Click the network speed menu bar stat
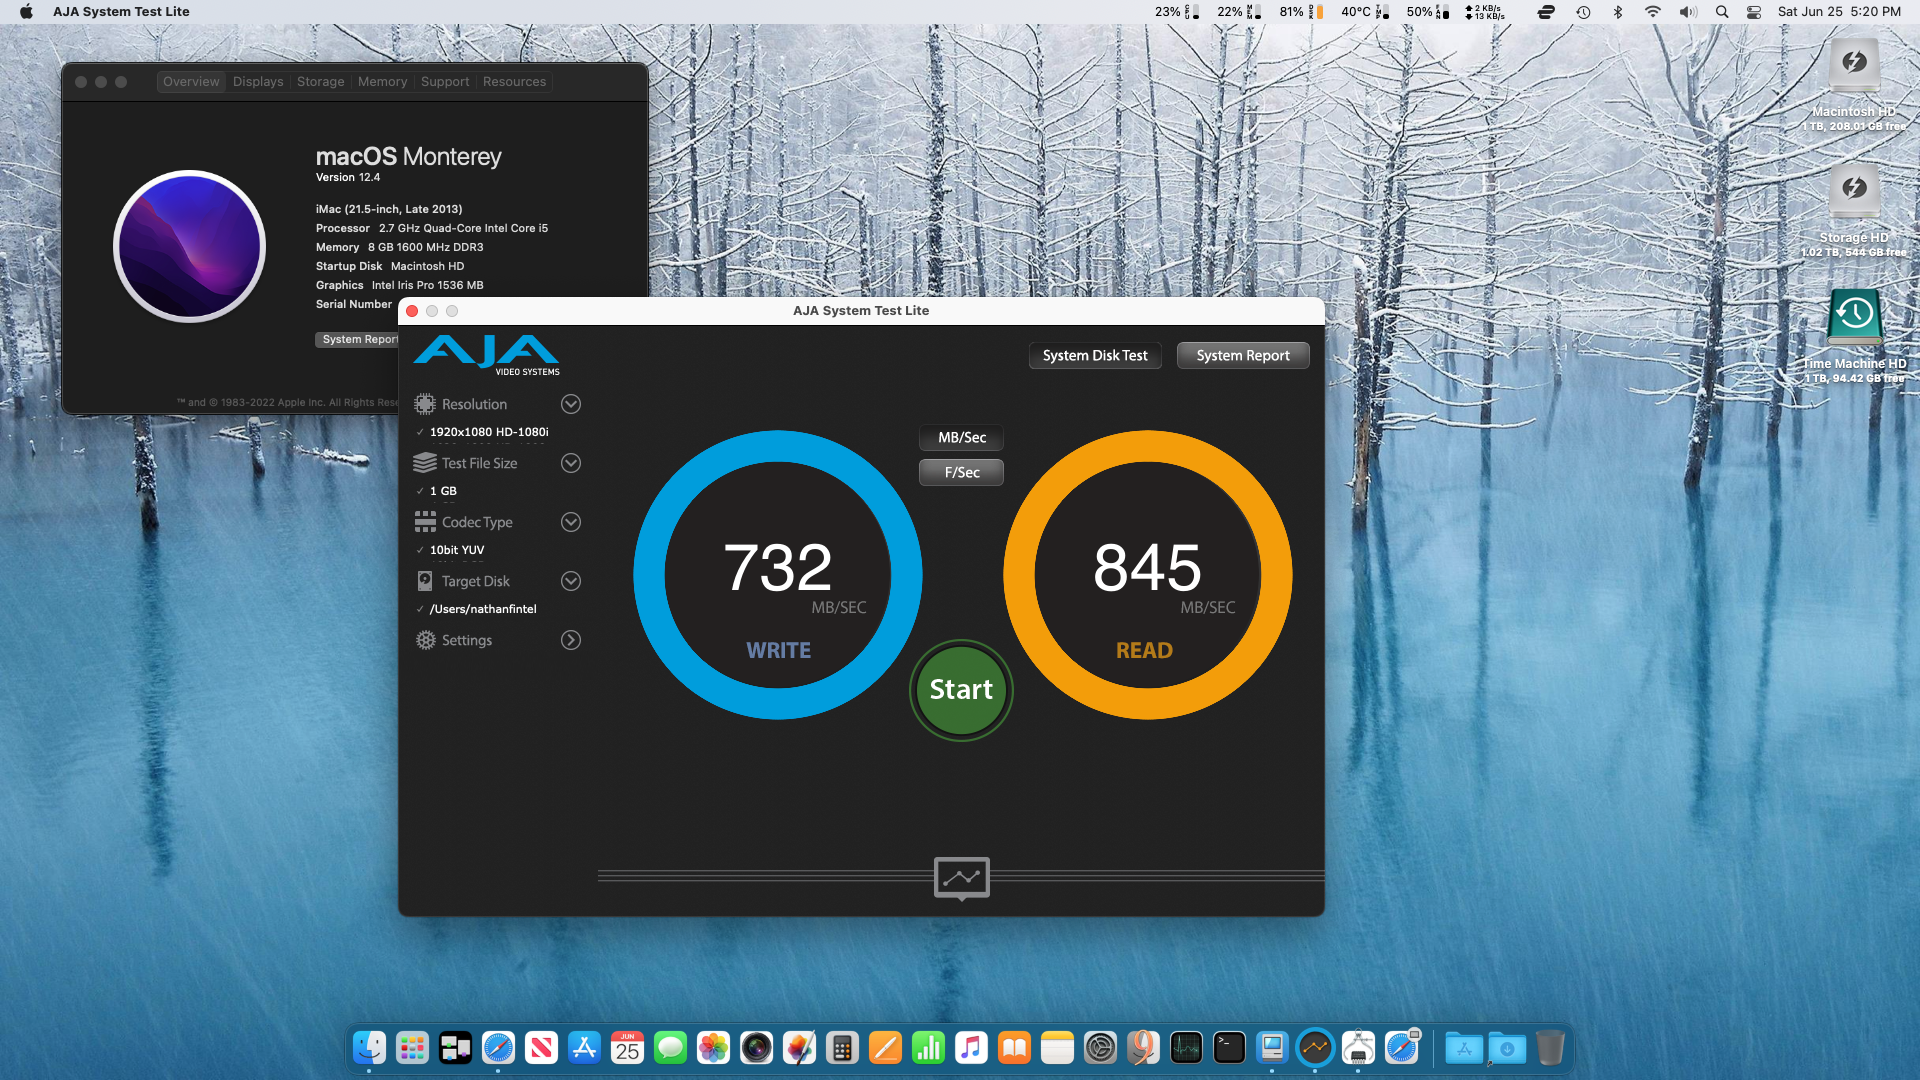1920x1080 pixels. pos(1484,12)
